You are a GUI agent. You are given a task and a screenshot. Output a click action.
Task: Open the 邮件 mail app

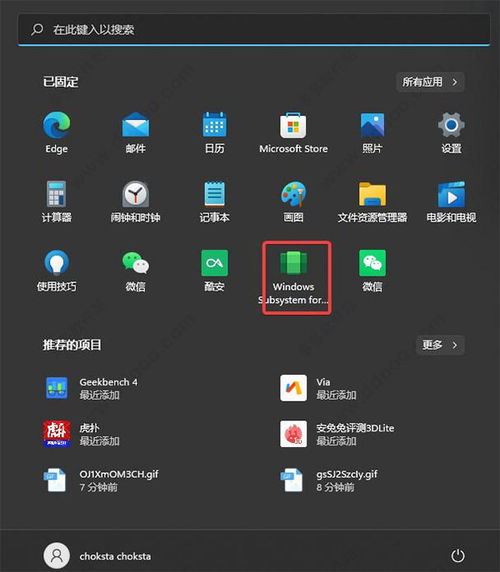point(135,133)
